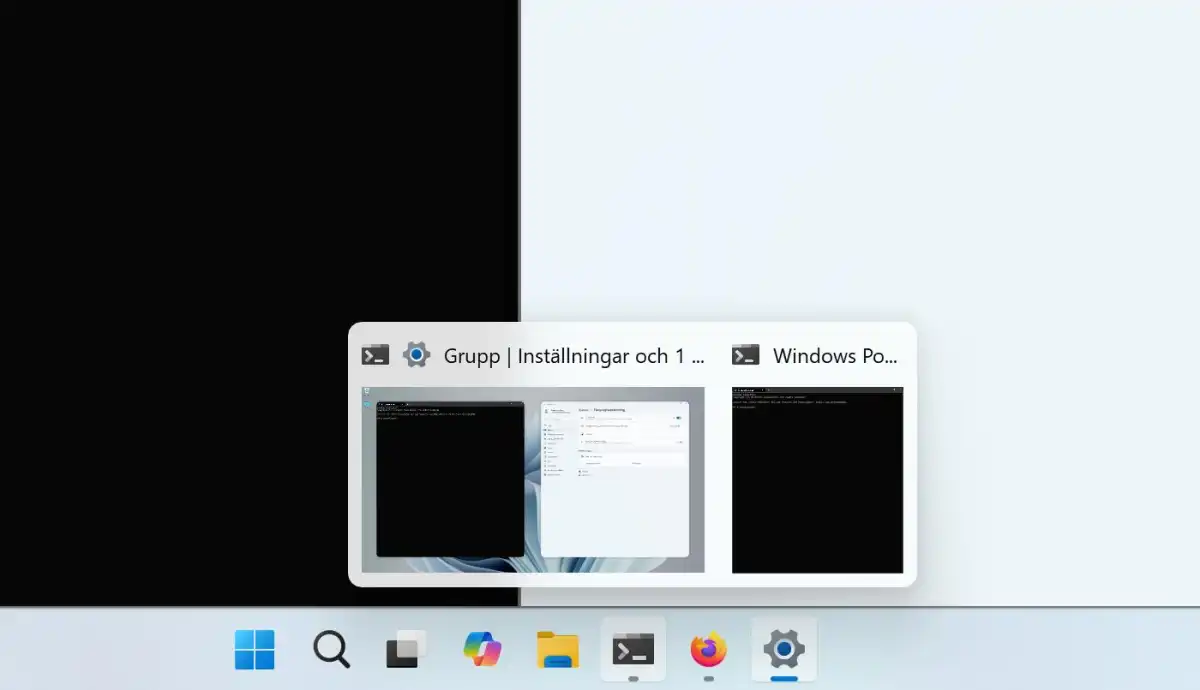Select the Windows PowerShell window thumbnail
This screenshot has width=1200, height=690.
pos(817,478)
